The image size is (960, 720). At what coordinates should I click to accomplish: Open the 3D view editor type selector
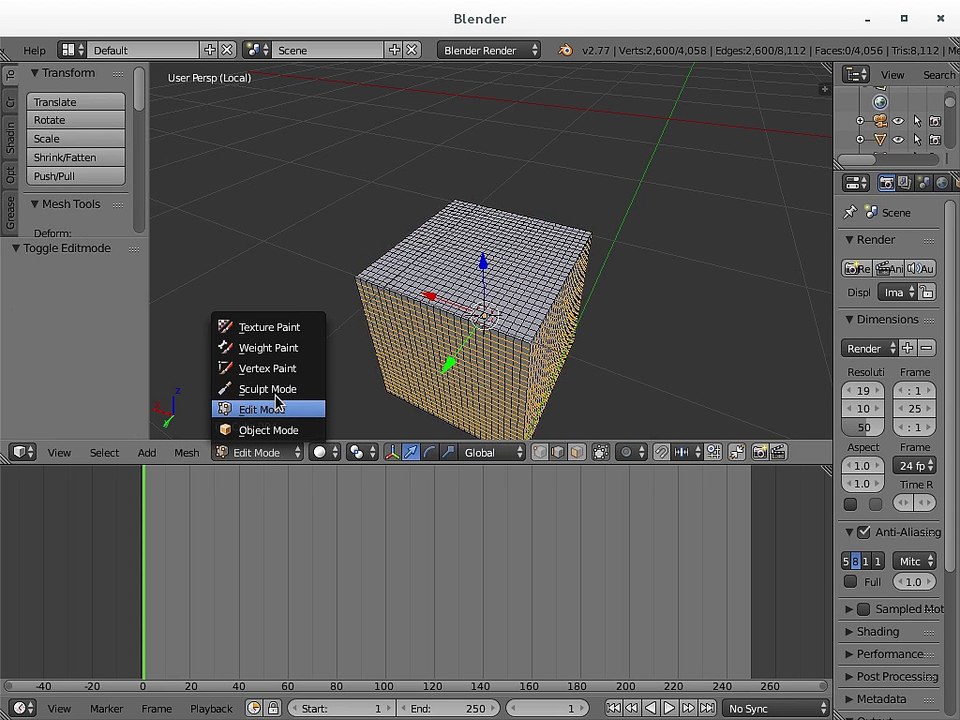pos(23,452)
